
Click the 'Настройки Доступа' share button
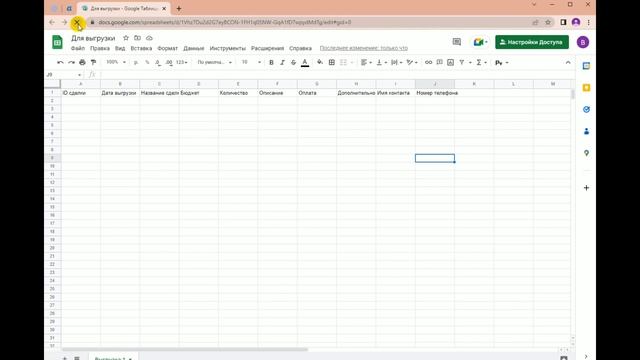point(532,42)
